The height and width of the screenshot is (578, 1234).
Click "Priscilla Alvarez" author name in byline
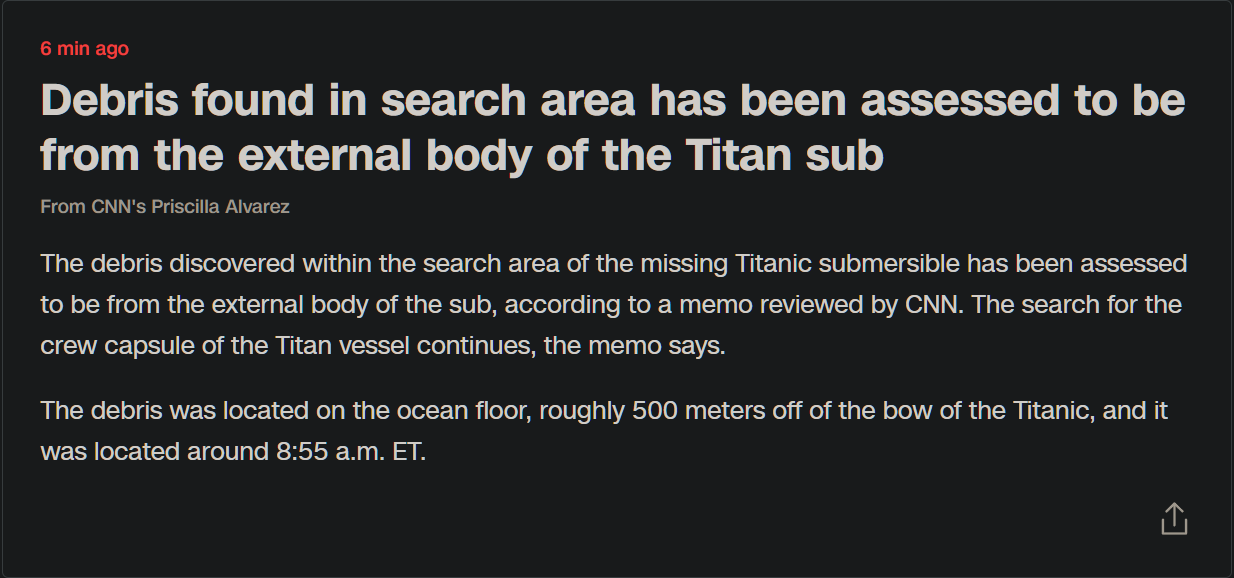220,207
